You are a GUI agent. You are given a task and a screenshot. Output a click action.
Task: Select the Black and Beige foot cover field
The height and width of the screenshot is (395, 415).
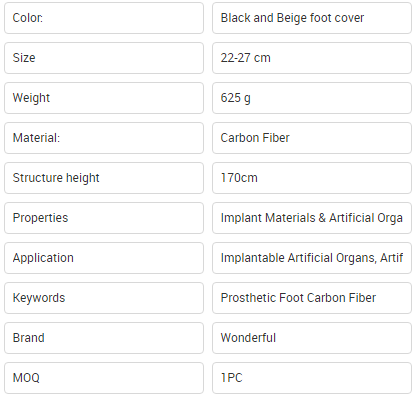pyautogui.click(x=312, y=18)
